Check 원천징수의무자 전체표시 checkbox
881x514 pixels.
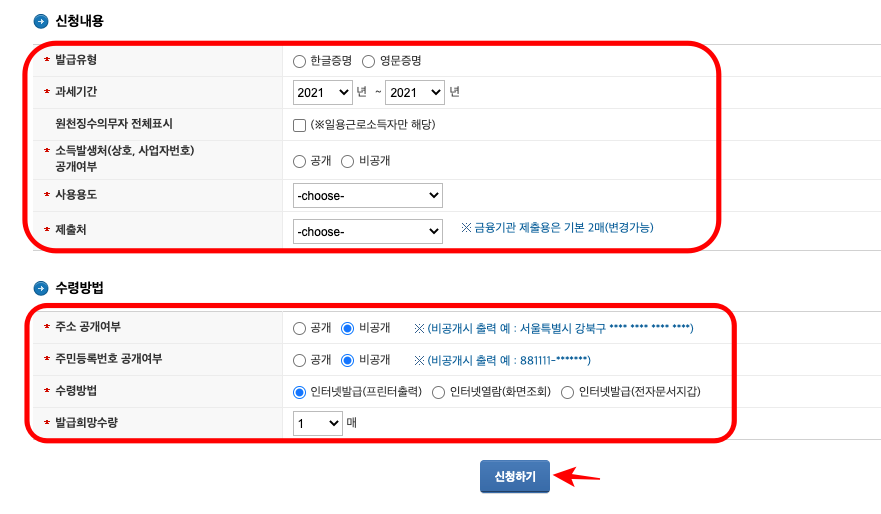coord(299,125)
